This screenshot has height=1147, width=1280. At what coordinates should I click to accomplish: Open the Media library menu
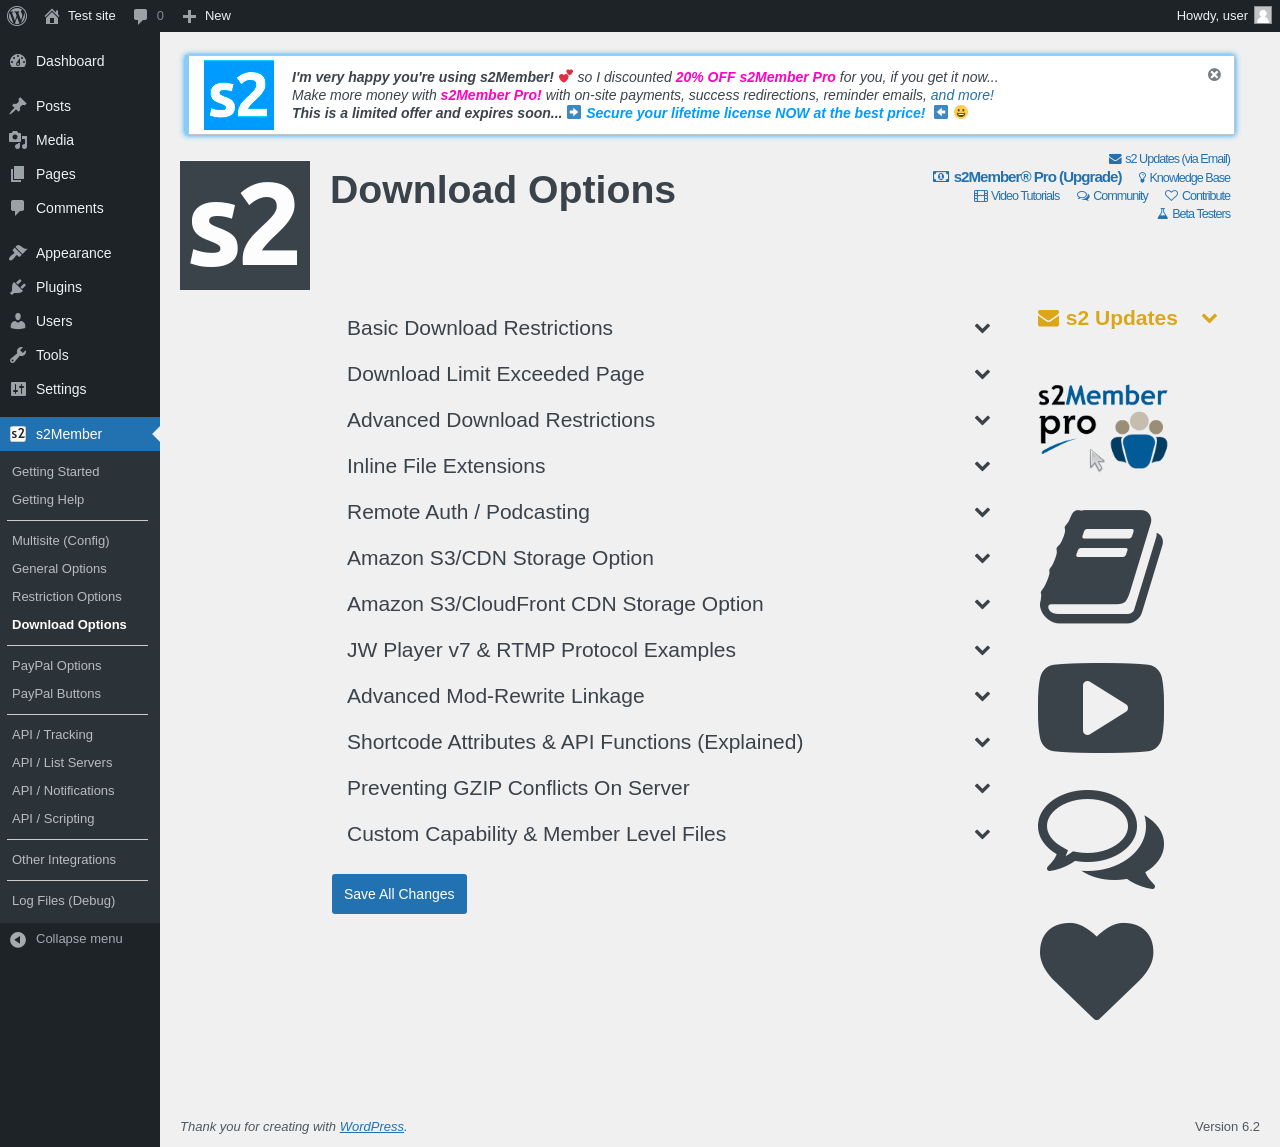pos(80,140)
